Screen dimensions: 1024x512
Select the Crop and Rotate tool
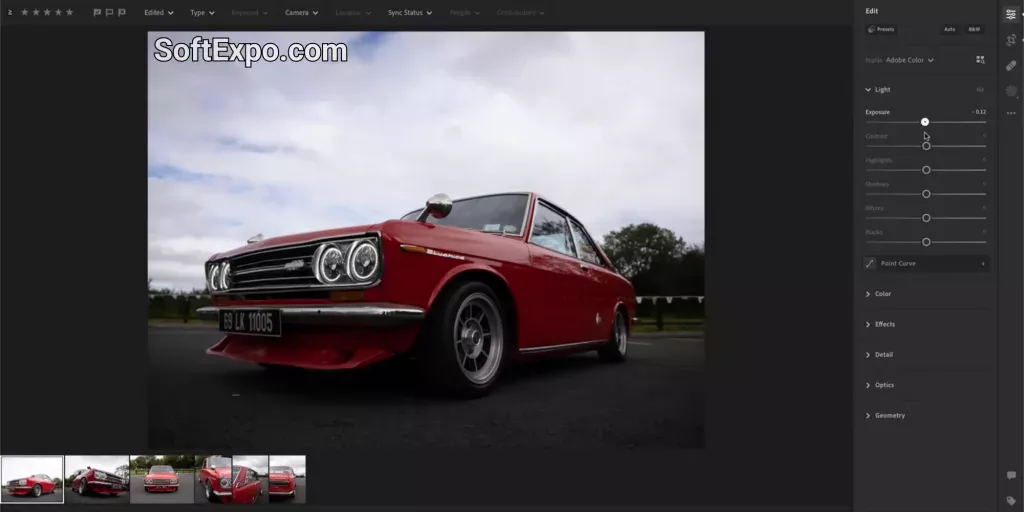click(1011, 40)
